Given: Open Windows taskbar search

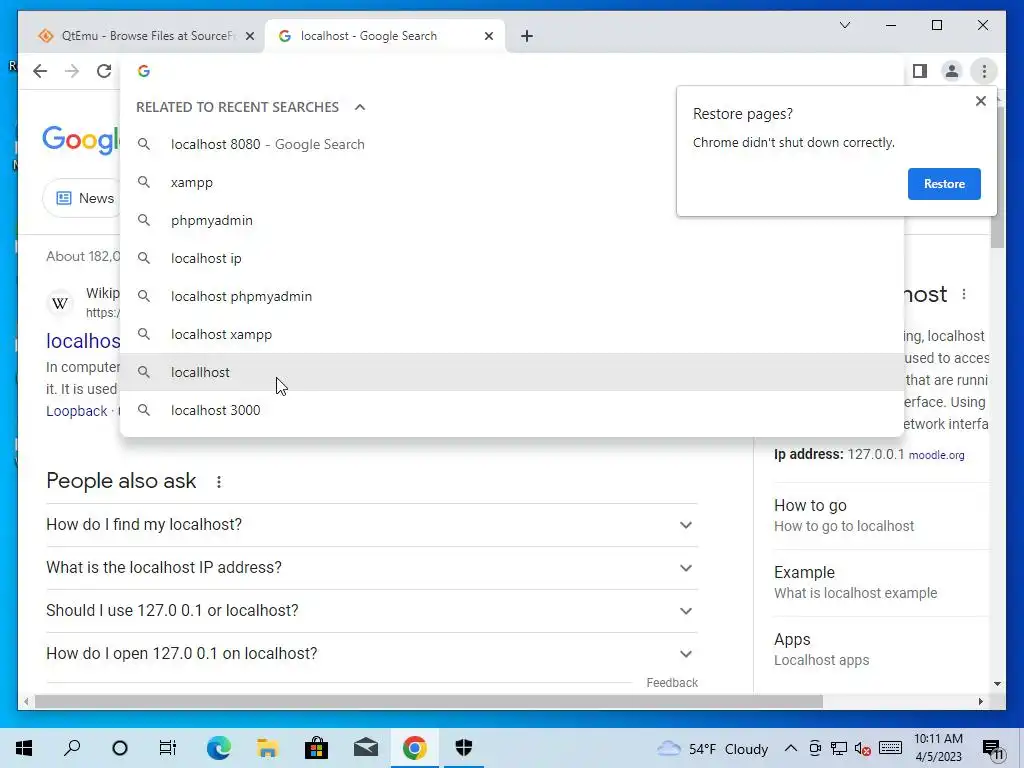Looking at the screenshot, I should pyautogui.click(x=72, y=748).
